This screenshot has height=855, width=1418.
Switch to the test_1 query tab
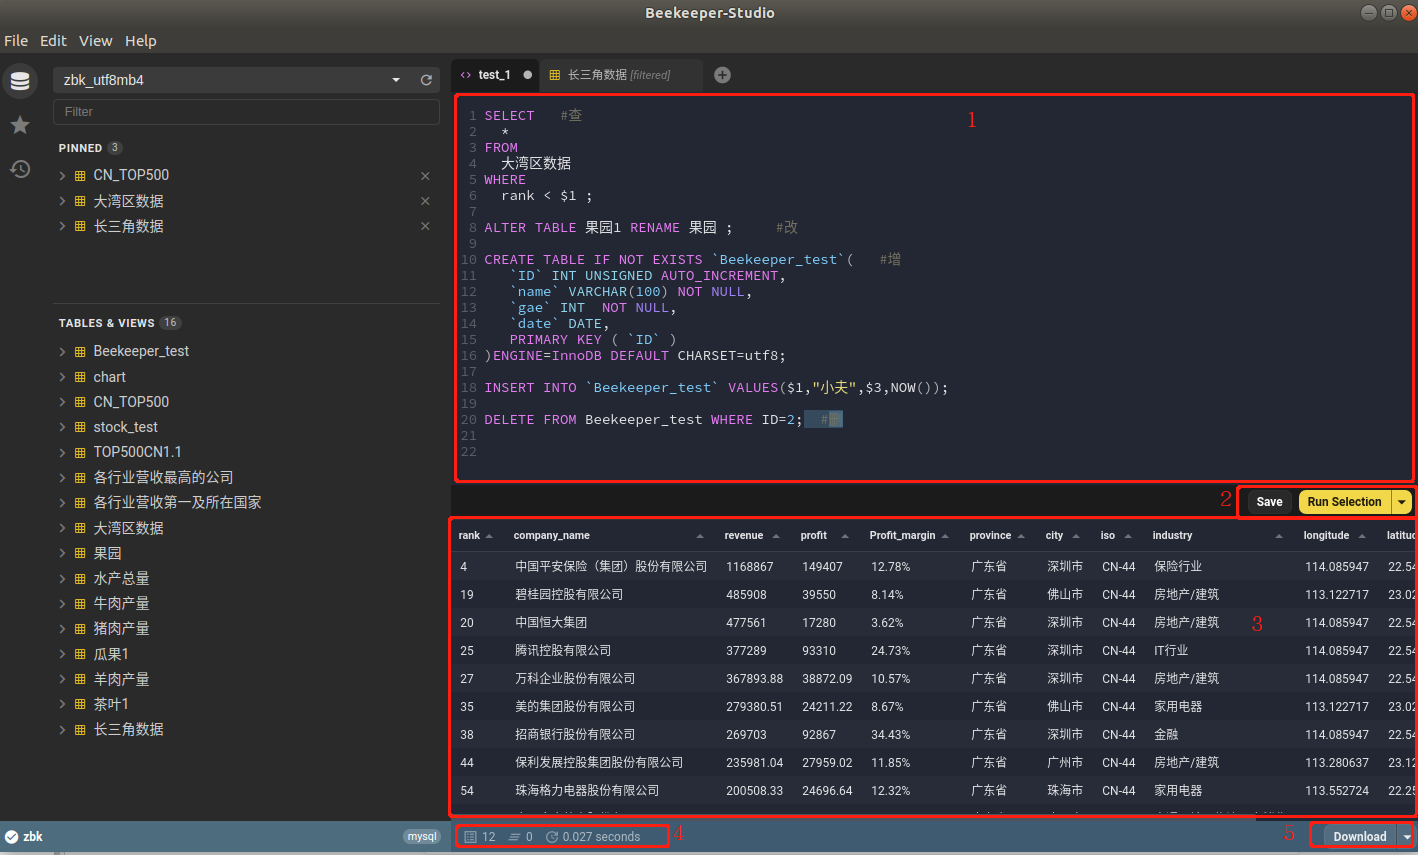point(494,75)
